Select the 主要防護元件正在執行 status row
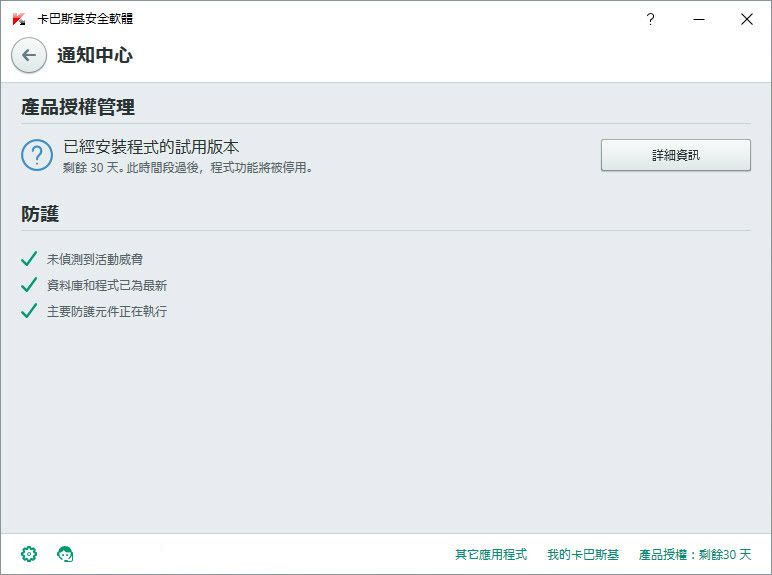Image resolution: width=772 pixels, height=575 pixels. tap(94, 311)
